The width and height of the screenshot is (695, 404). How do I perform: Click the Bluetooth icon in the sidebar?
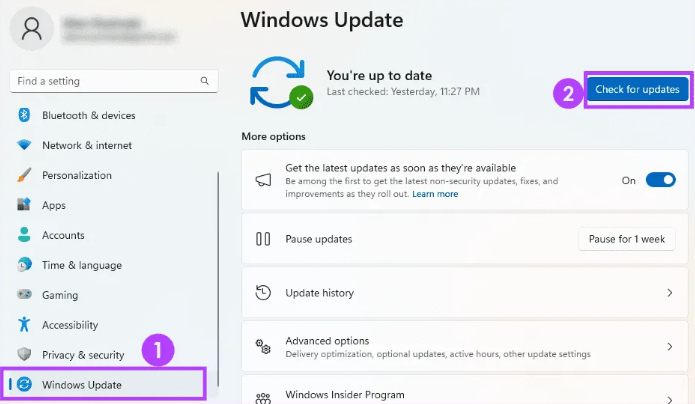pyautogui.click(x=24, y=115)
